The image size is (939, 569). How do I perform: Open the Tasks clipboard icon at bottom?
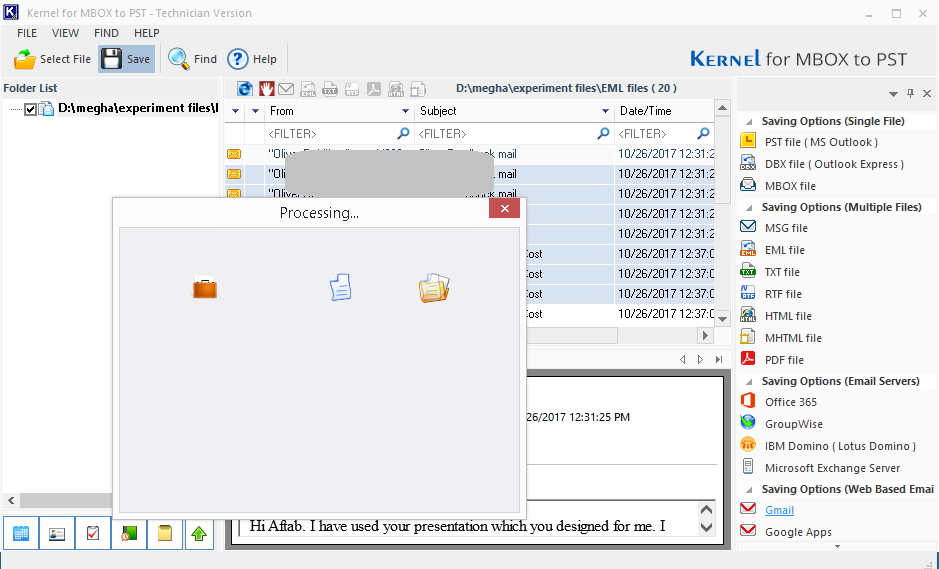pos(93,533)
